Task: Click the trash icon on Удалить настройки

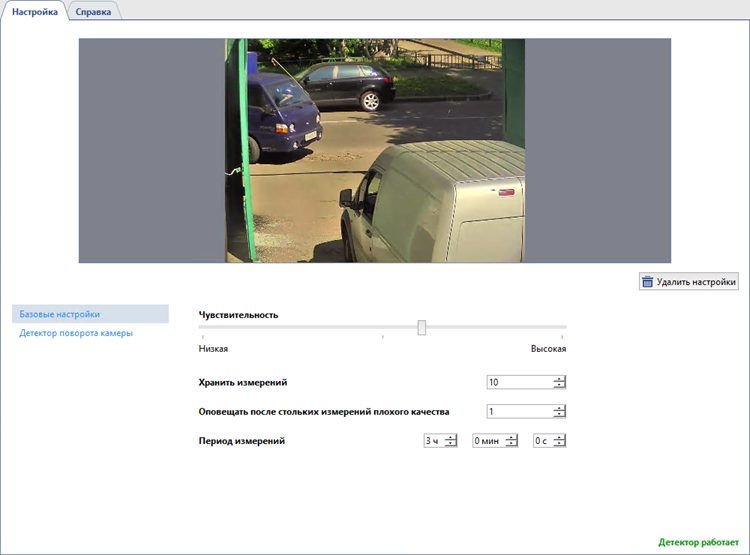Action: click(648, 282)
